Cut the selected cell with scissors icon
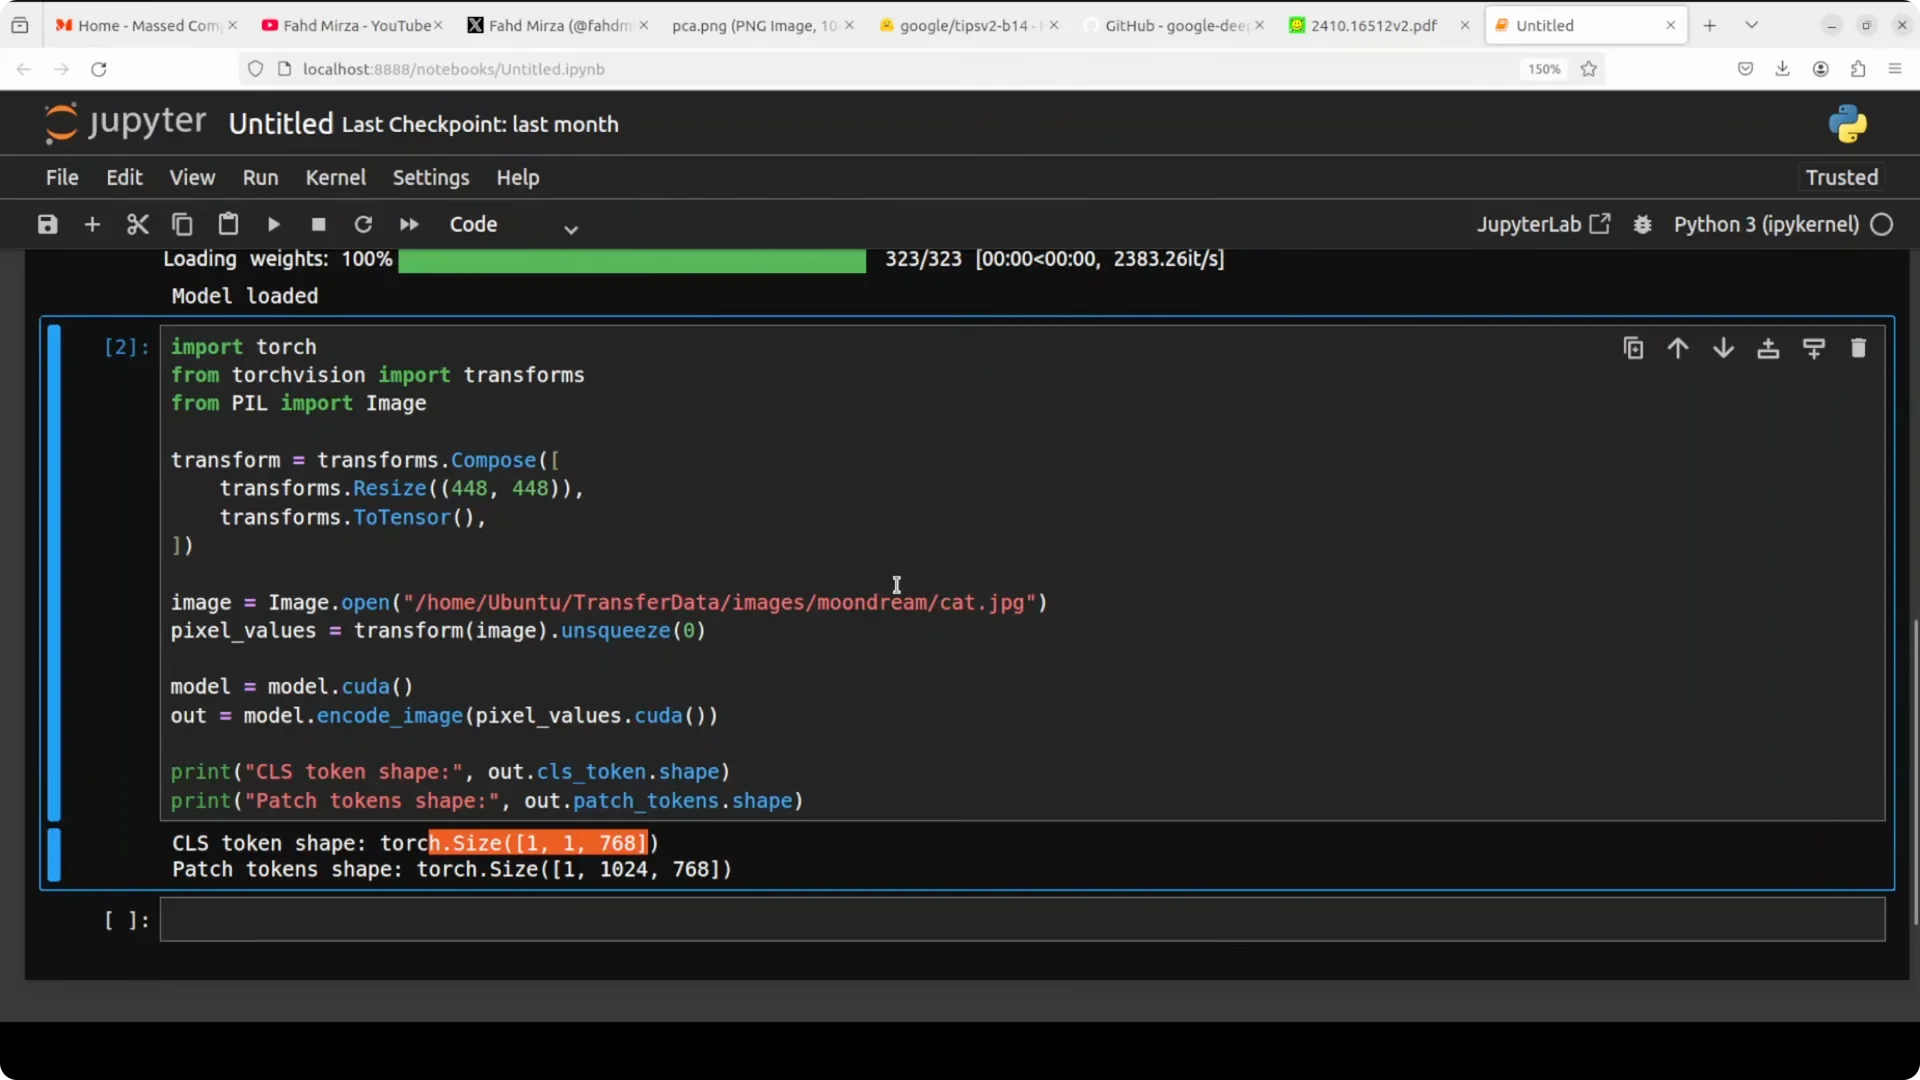 coord(138,224)
